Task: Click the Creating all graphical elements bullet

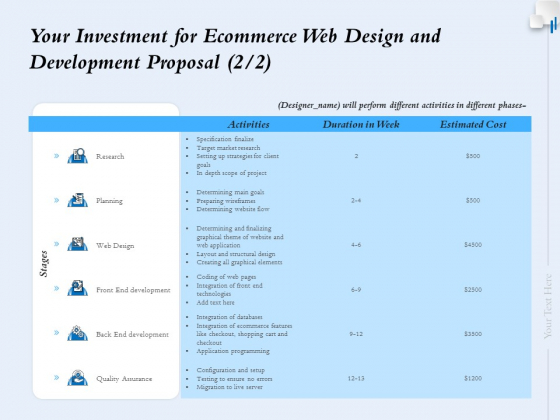Action: [x=239, y=262]
